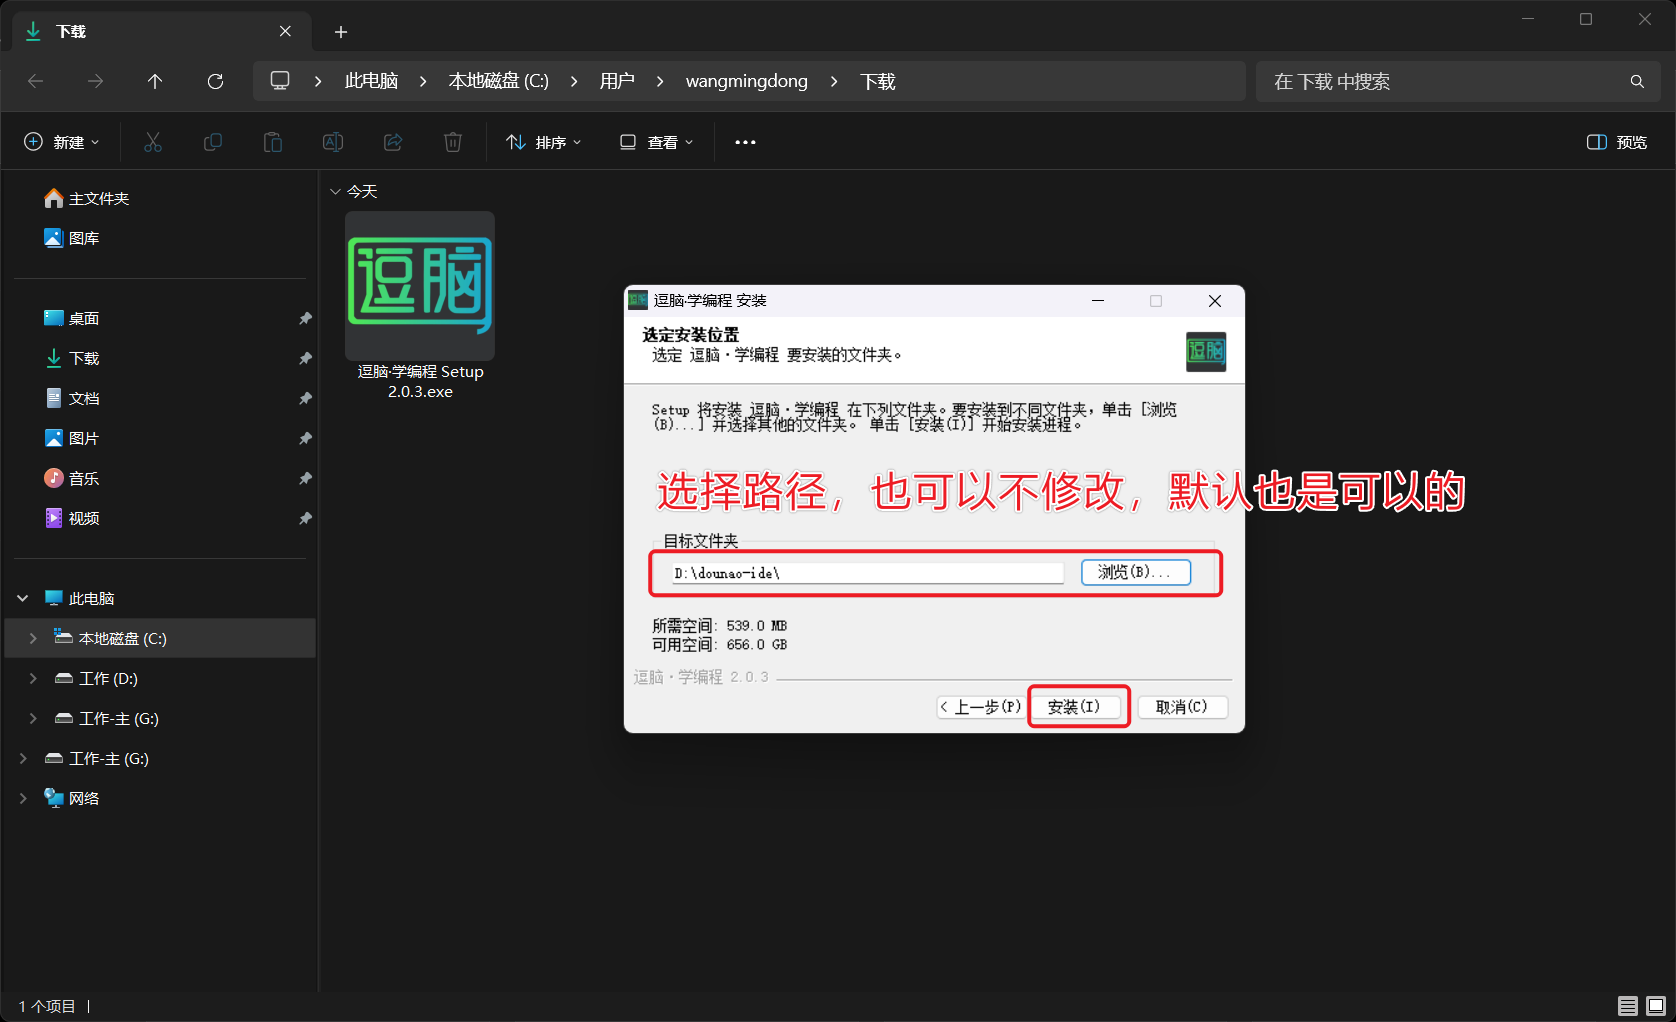Open 图库 in sidebar

[x=72, y=238]
